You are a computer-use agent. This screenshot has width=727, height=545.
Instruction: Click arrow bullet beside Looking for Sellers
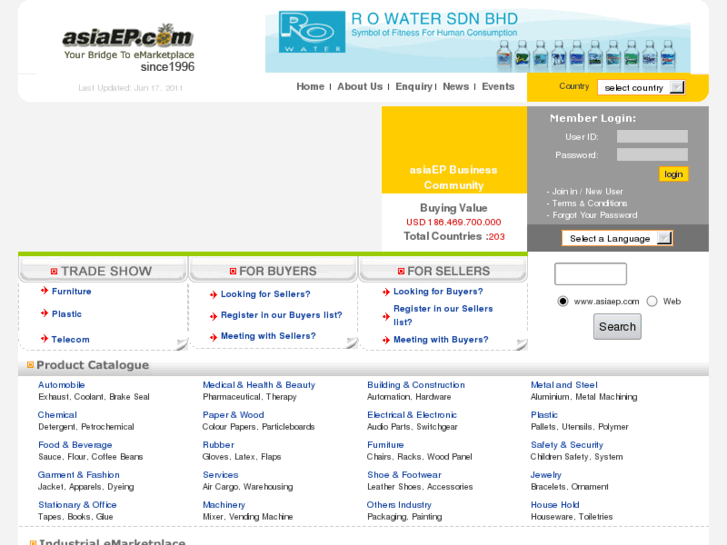[x=213, y=295]
